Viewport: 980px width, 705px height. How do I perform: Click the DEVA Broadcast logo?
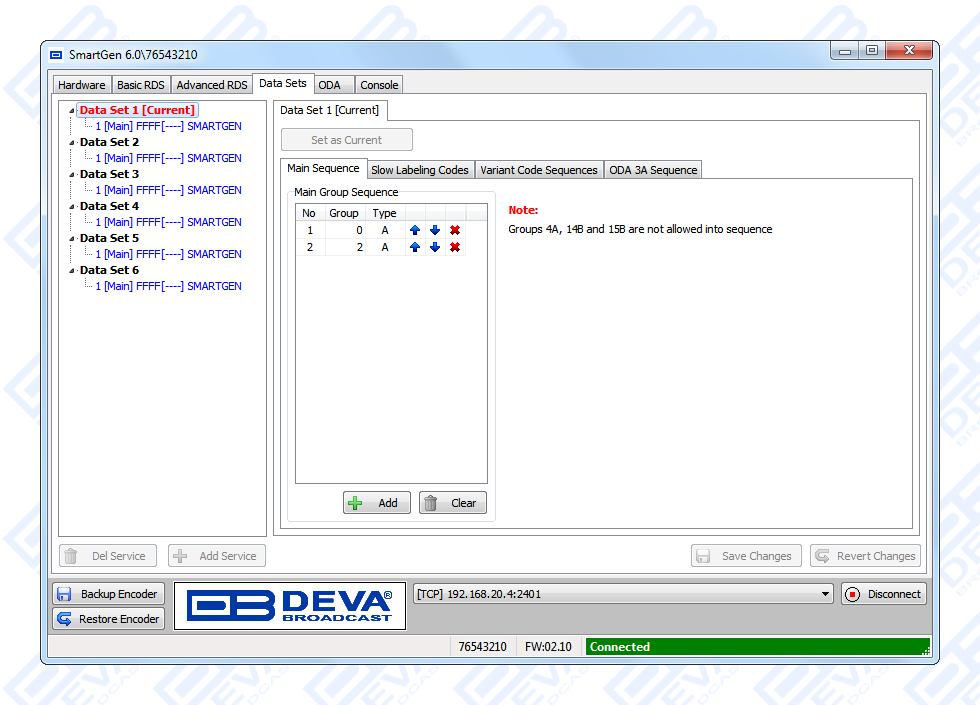[x=290, y=606]
